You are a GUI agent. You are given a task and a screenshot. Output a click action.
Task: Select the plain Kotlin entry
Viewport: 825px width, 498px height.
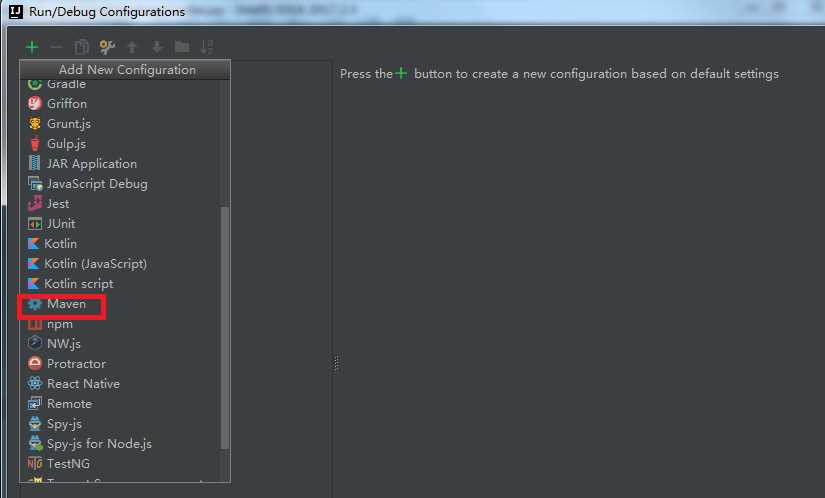[x=61, y=243]
